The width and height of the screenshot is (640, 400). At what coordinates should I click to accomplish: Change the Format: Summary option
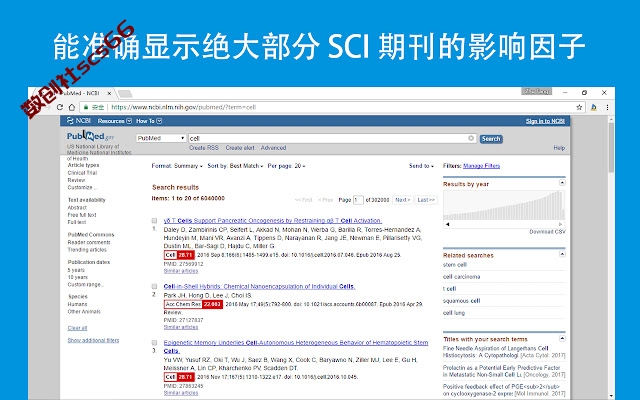177,166
